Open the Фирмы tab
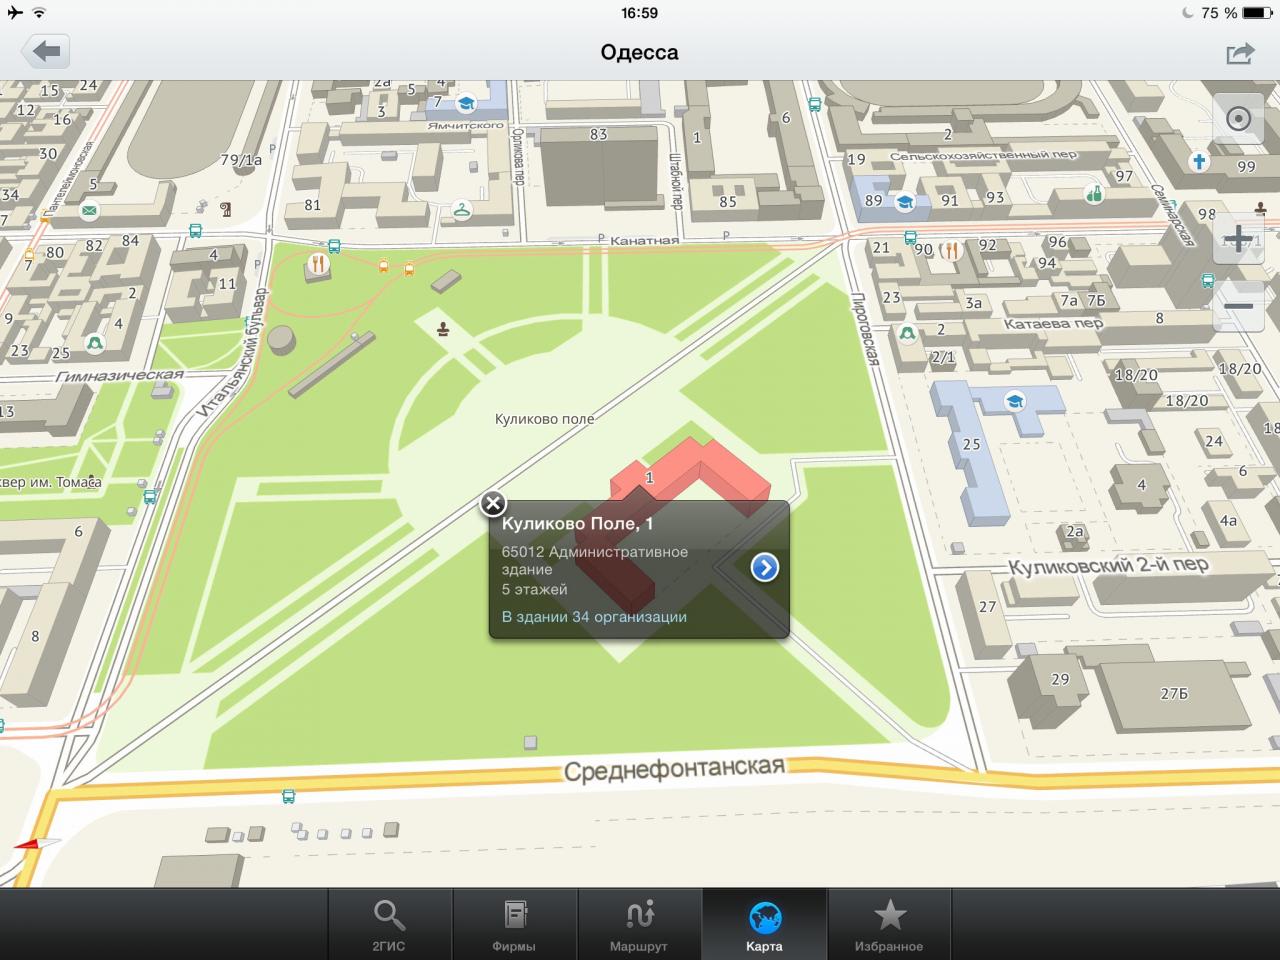Screen dimensions: 1280x960 [x=514, y=925]
